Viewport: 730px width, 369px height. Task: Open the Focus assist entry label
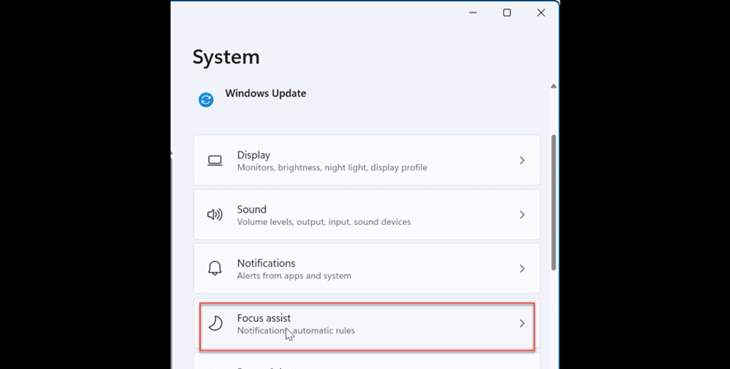point(264,318)
